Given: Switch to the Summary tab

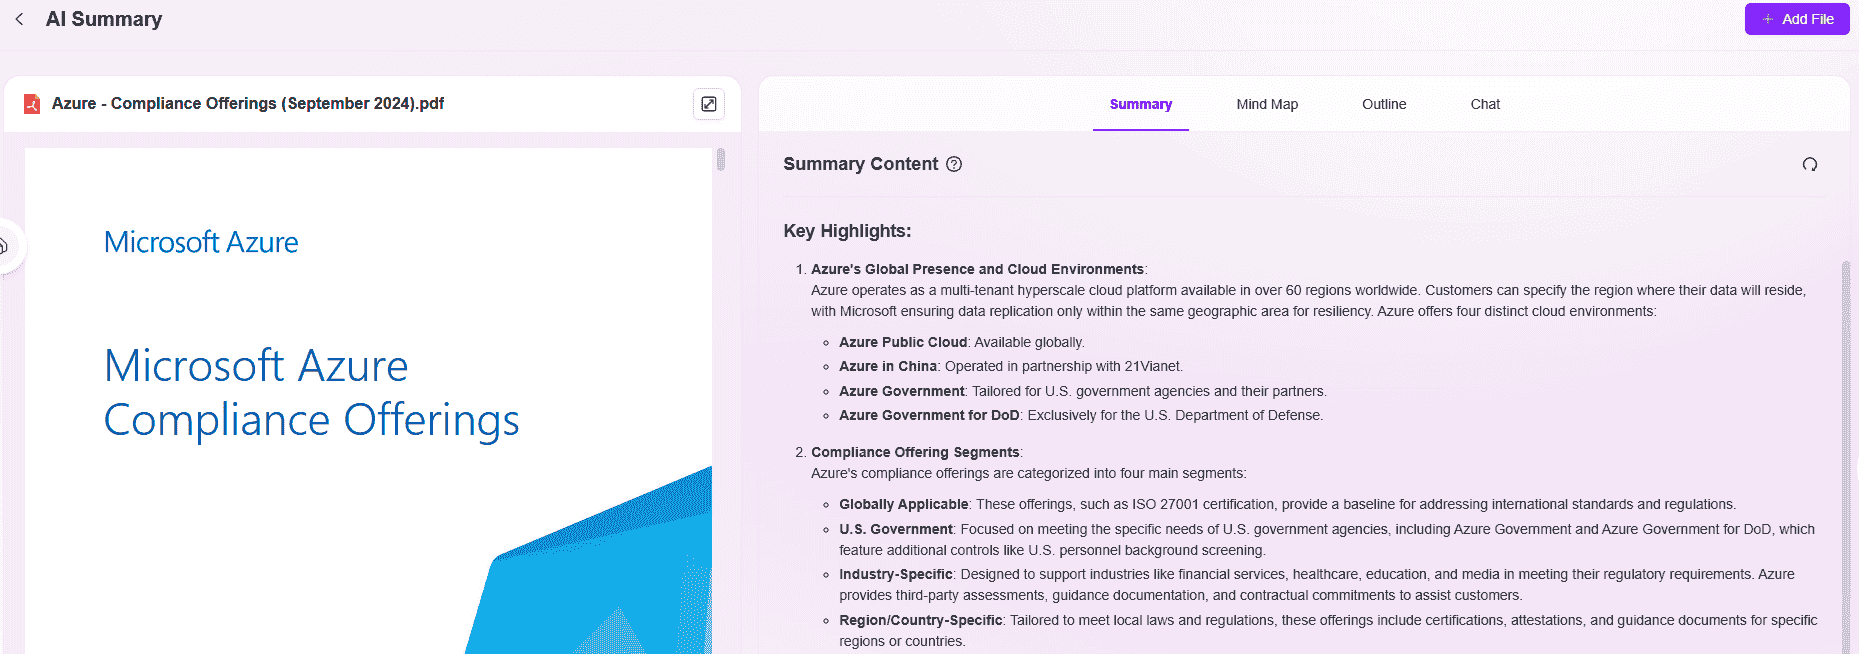Looking at the screenshot, I should [x=1141, y=104].
